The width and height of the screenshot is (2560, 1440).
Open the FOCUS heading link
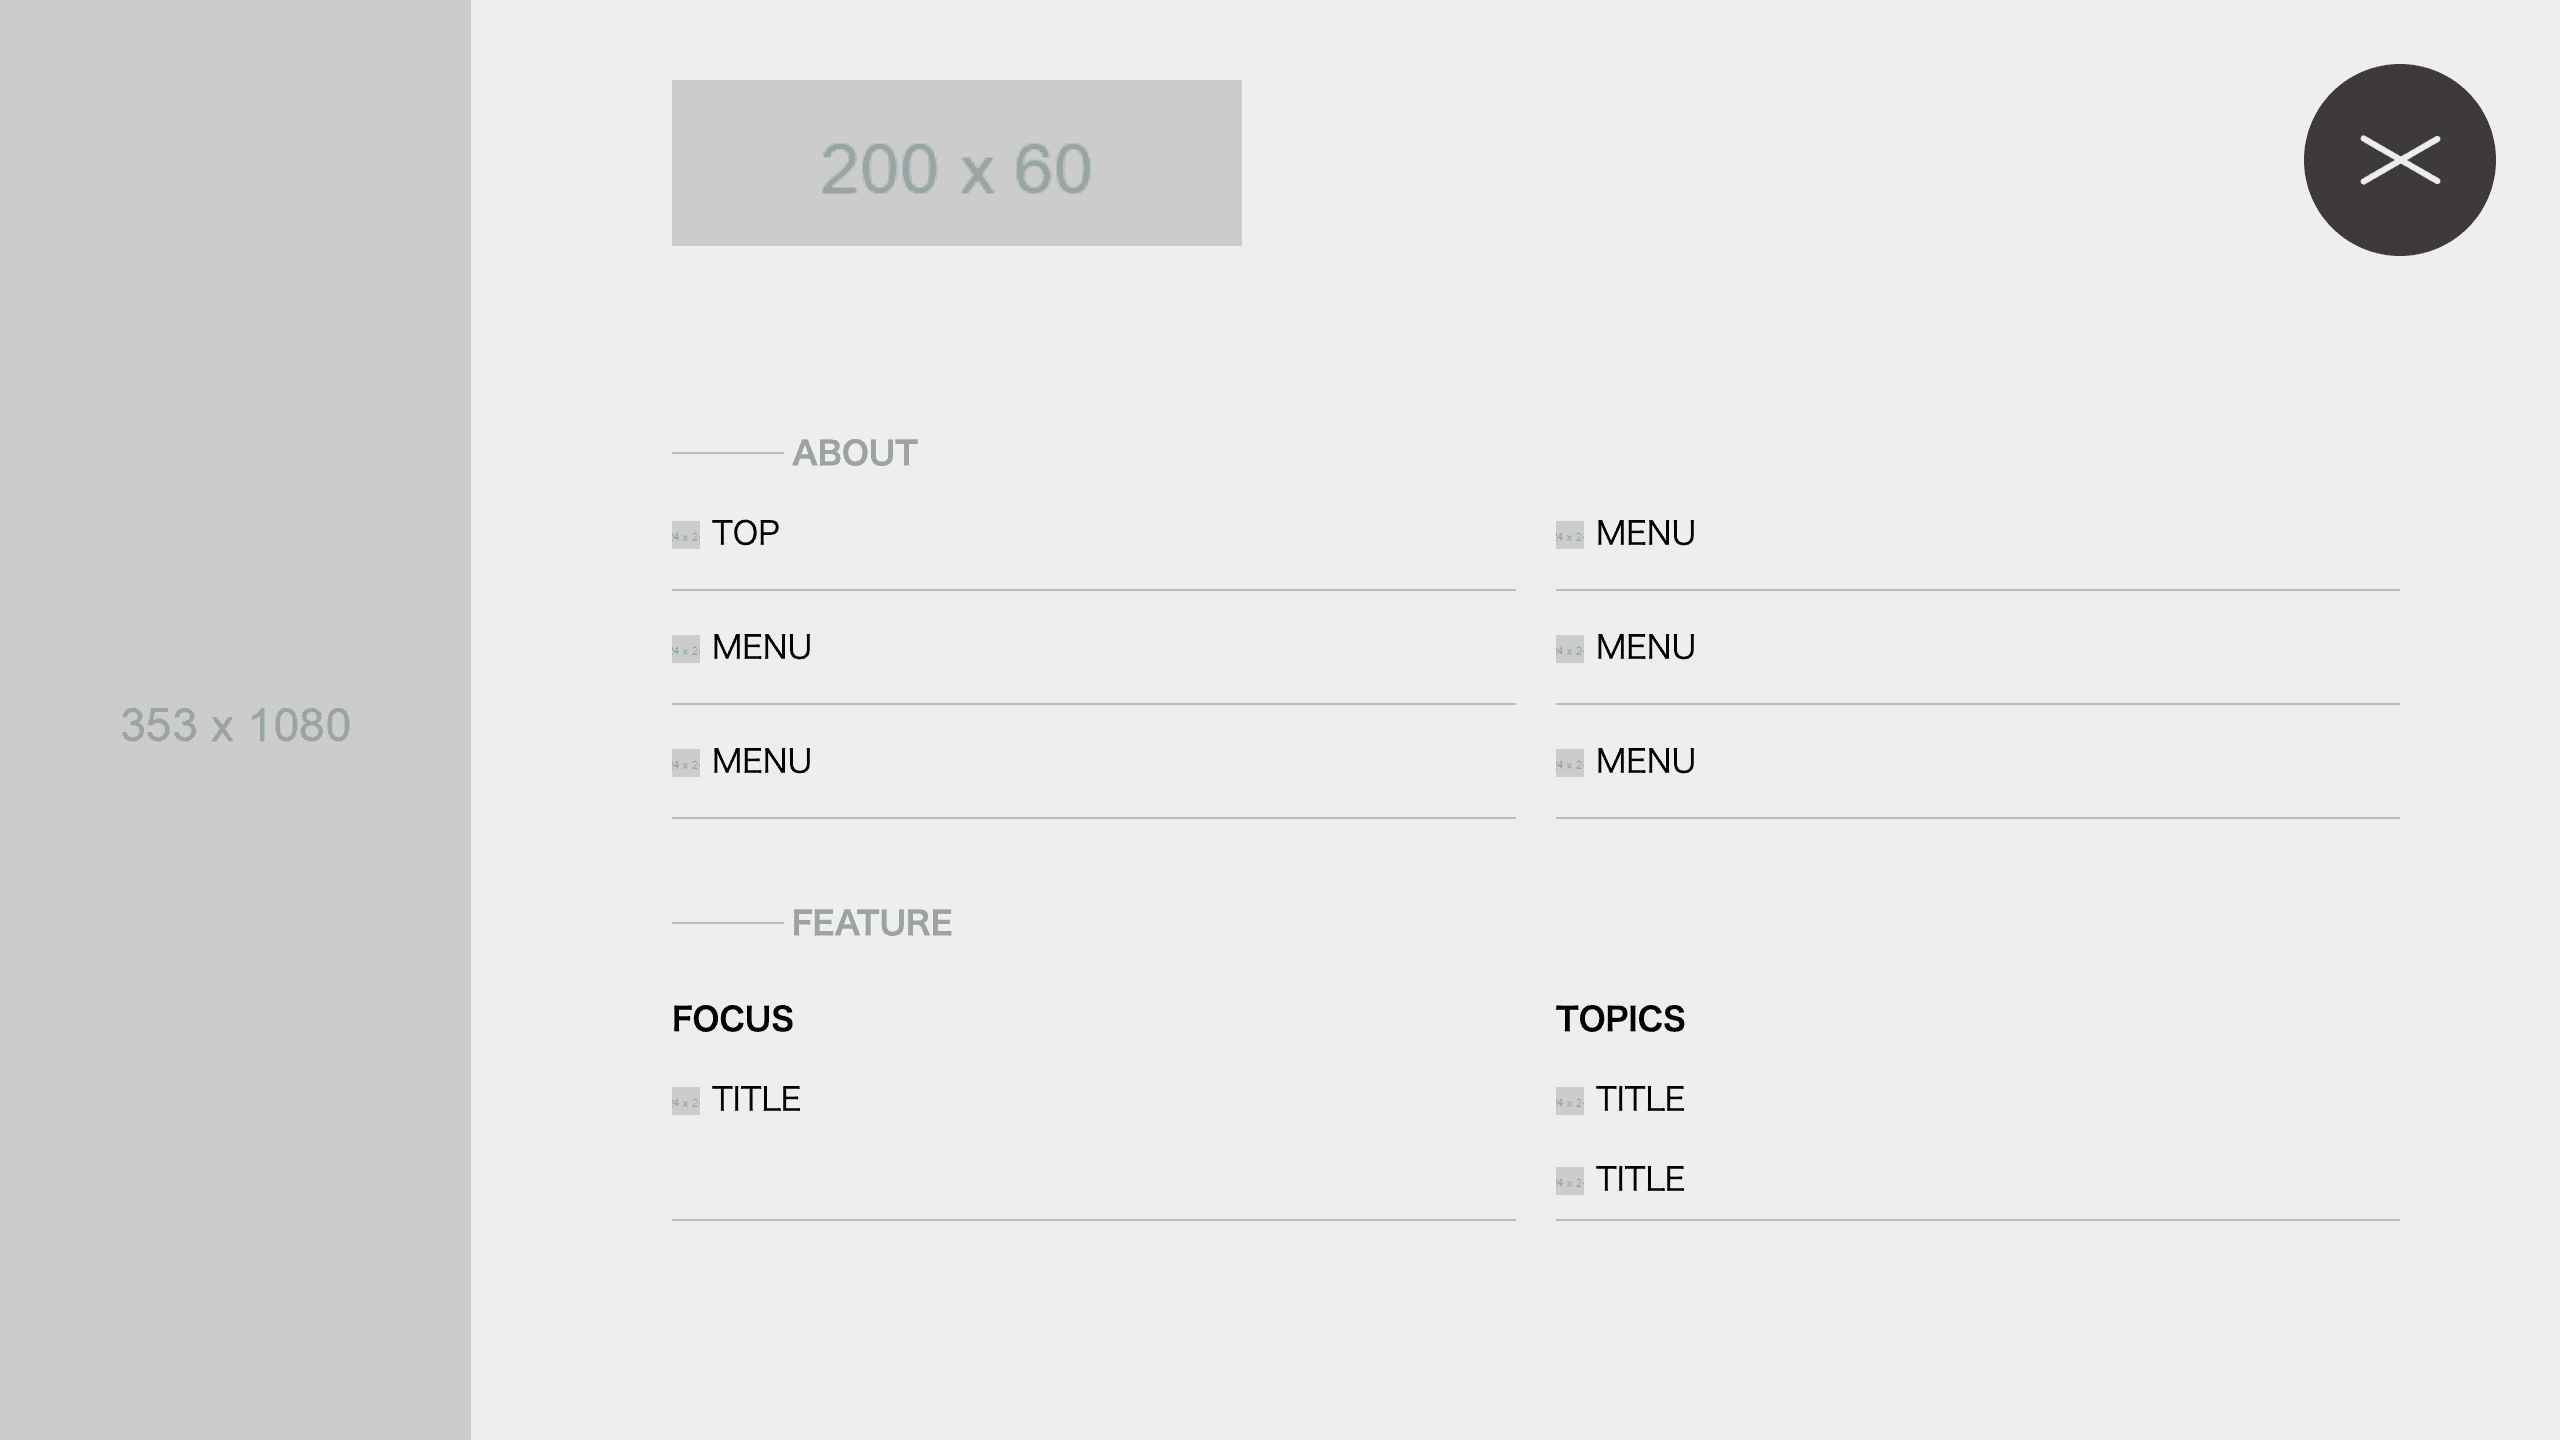pyautogui.click(x=733, y=1019)
